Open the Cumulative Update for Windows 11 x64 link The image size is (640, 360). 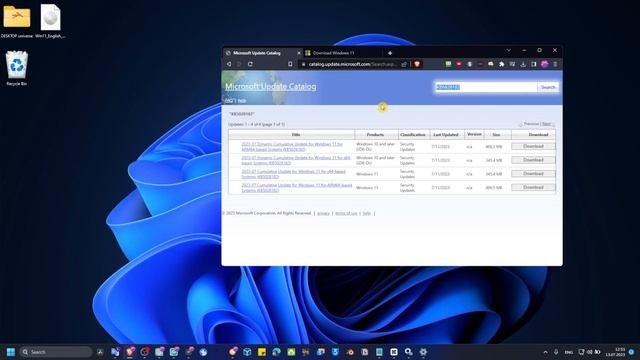[x=293, y=174]
